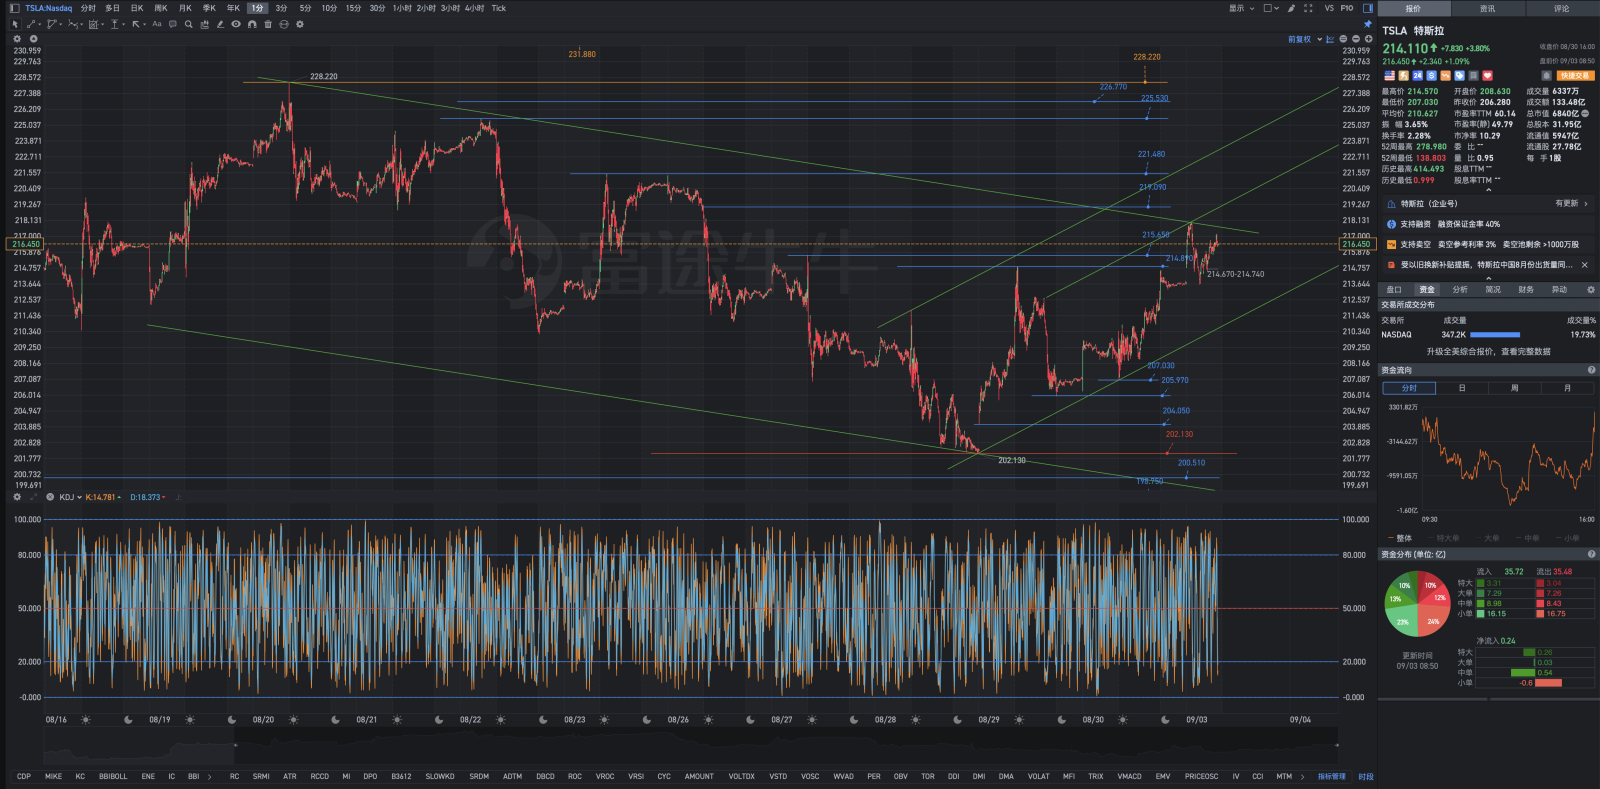This screenshot has height=789, width=1600.
Task: Dismiss the Tesla news notice
Action: 1585,265
